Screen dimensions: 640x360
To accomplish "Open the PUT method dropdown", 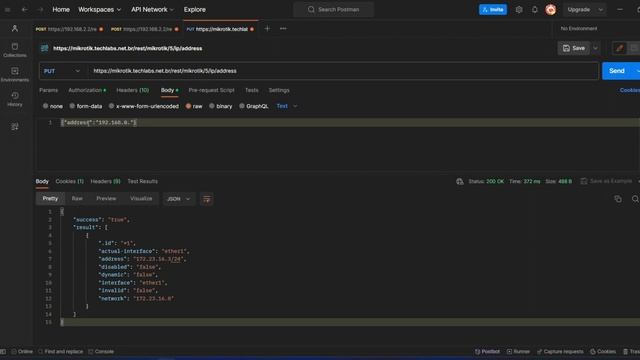I will tap(62, 71).
